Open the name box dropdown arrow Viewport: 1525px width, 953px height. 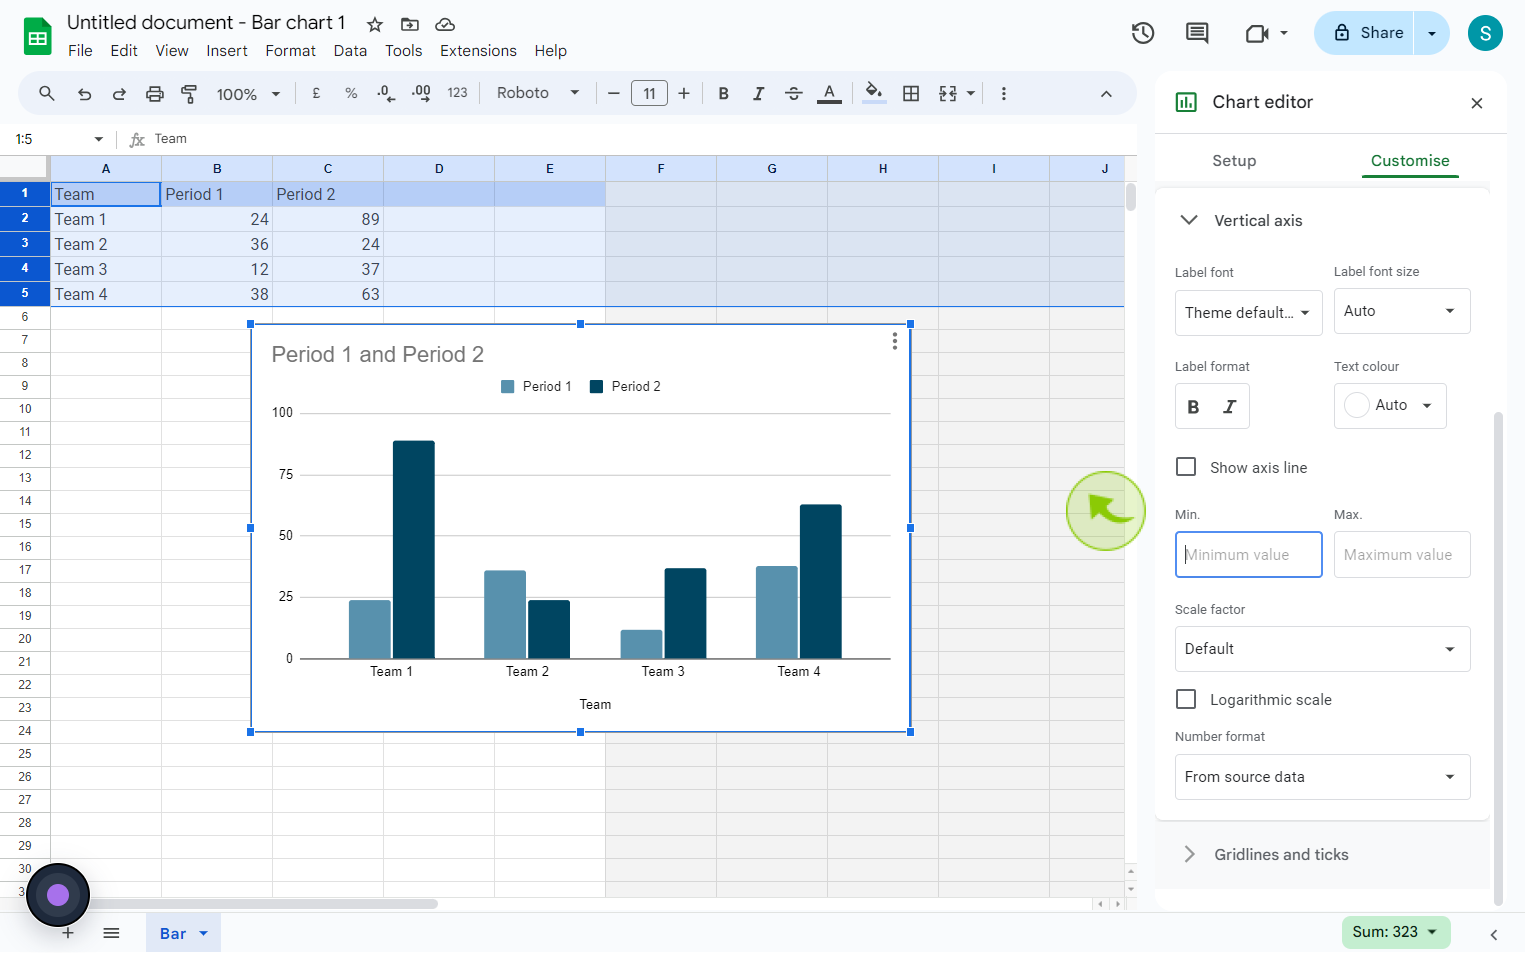98,139
